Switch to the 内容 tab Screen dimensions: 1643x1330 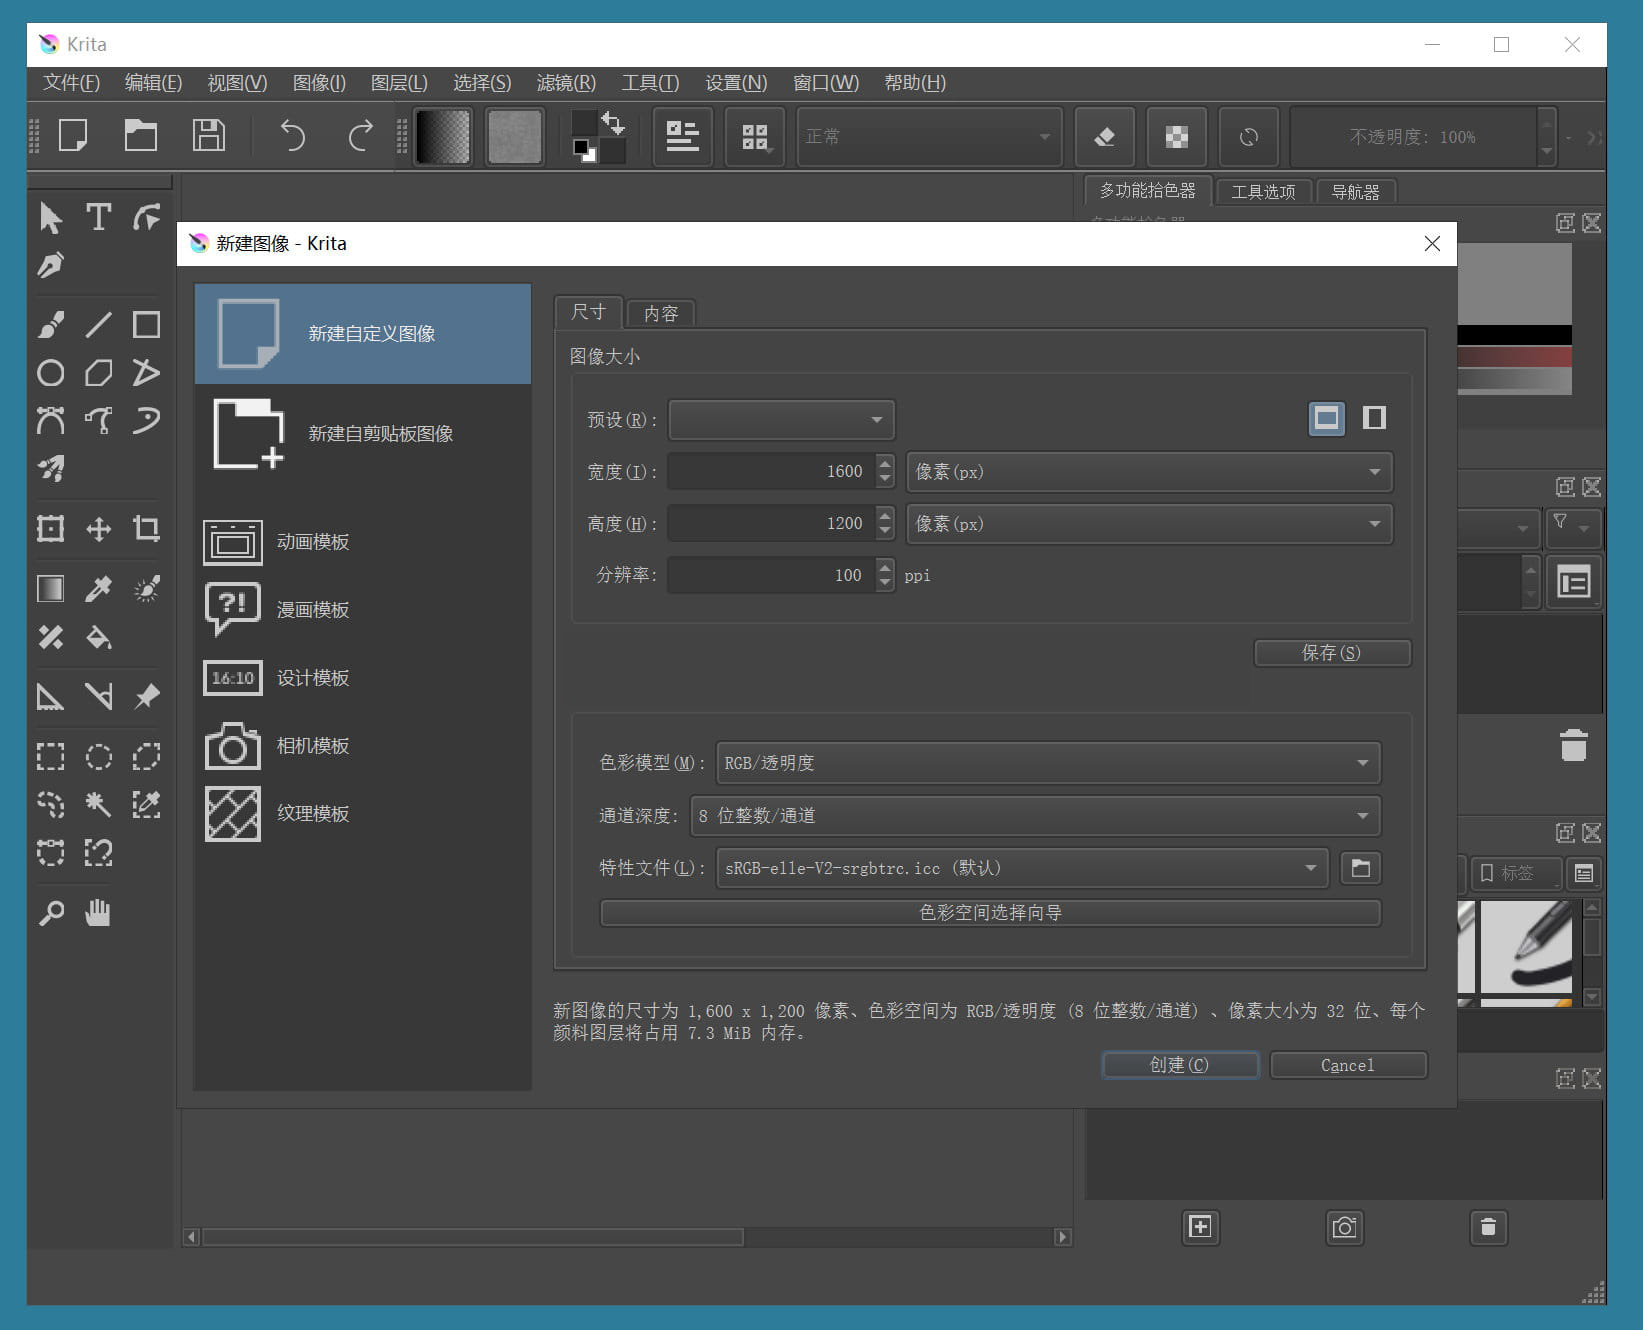click(660, 313)
